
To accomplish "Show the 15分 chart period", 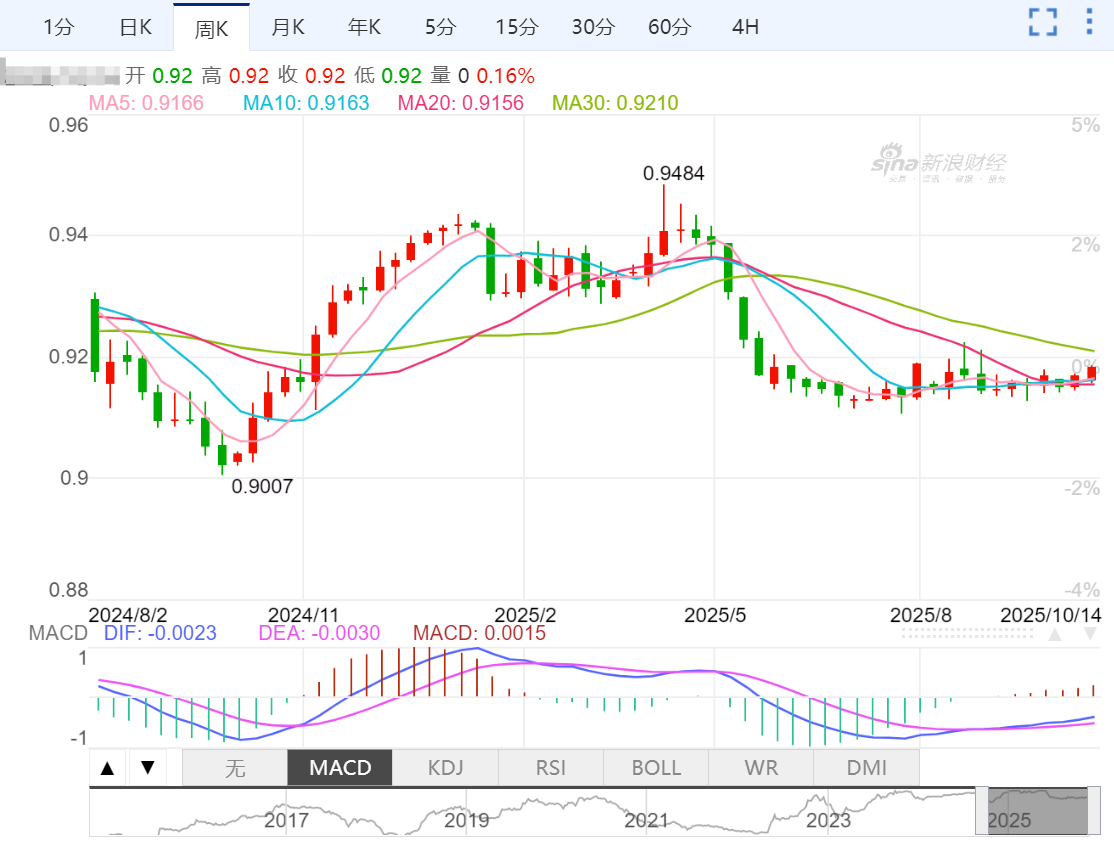I will point(516,27).
